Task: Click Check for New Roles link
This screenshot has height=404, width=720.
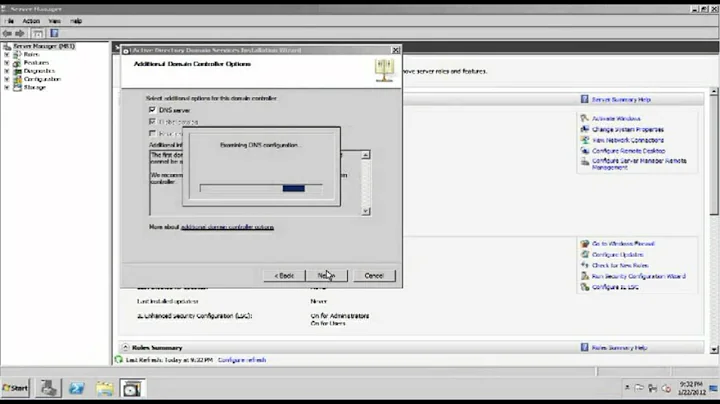Action: click(x=620, y=265)
